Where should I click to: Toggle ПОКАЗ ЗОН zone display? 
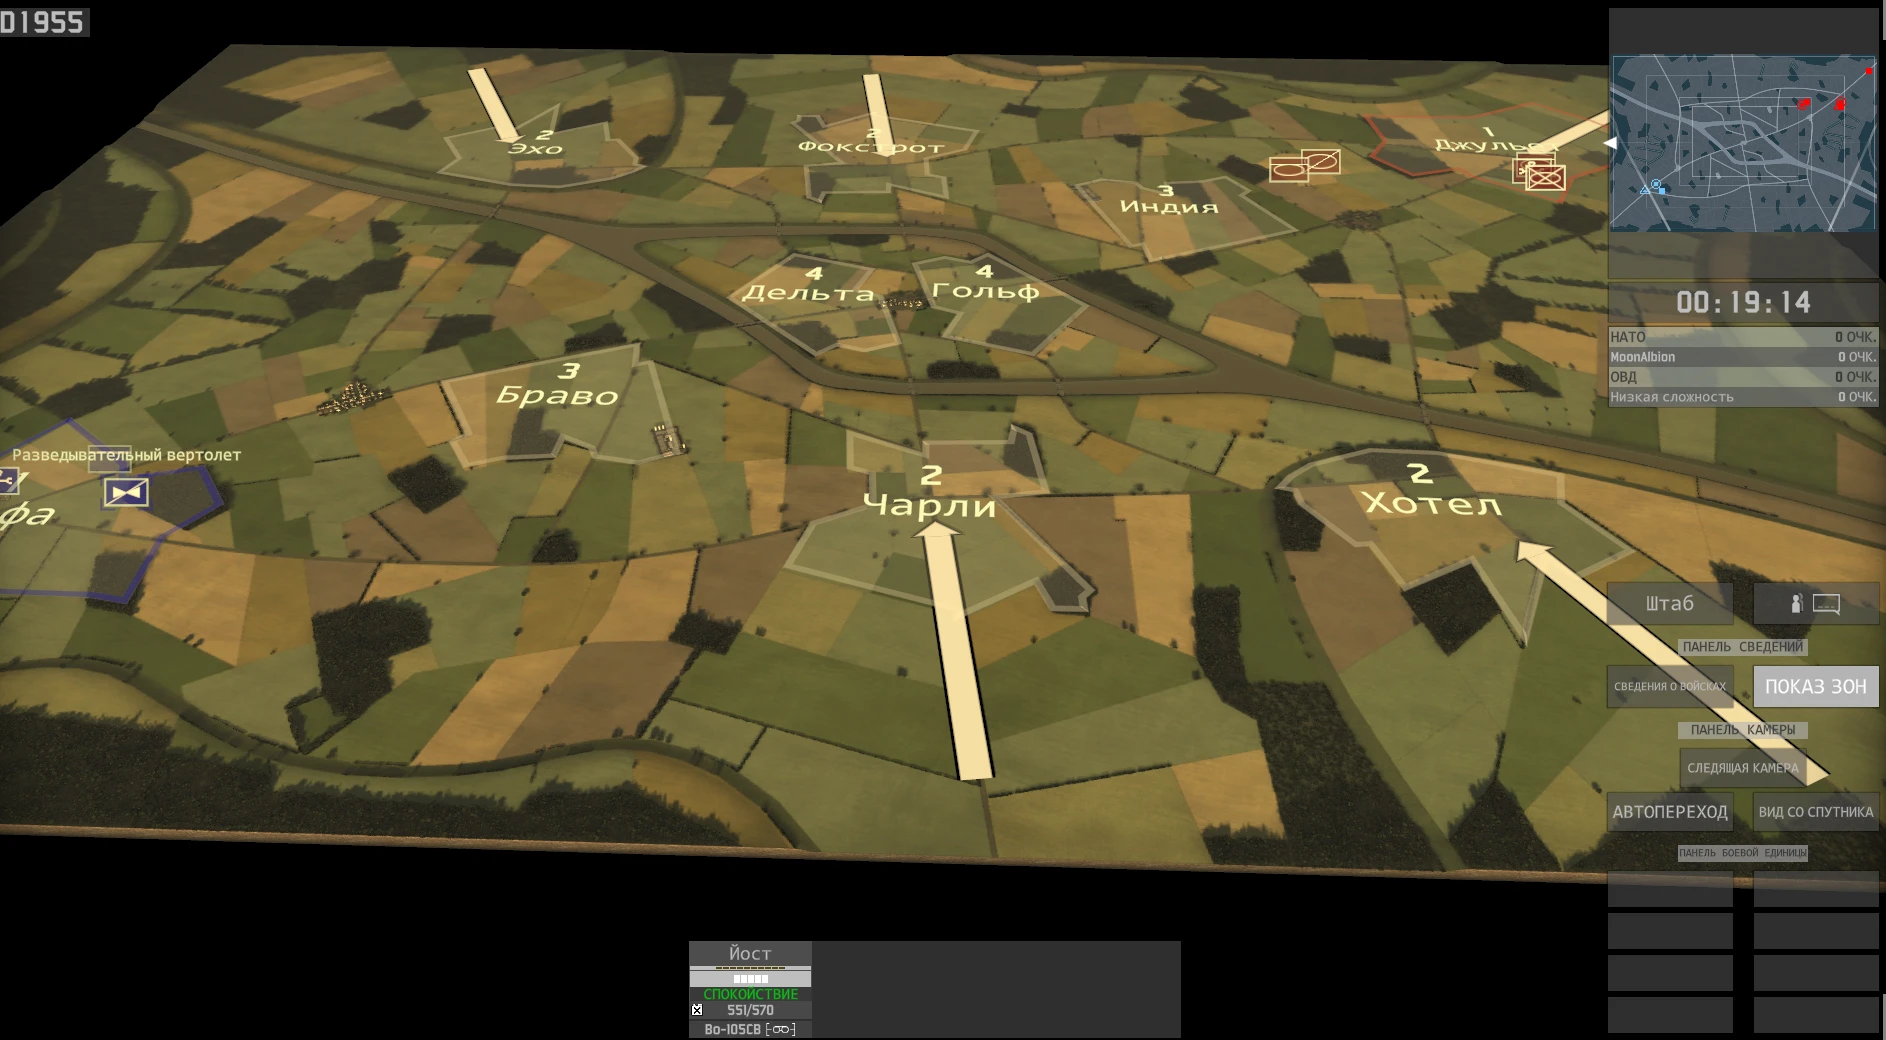[x=1816, y=687]
